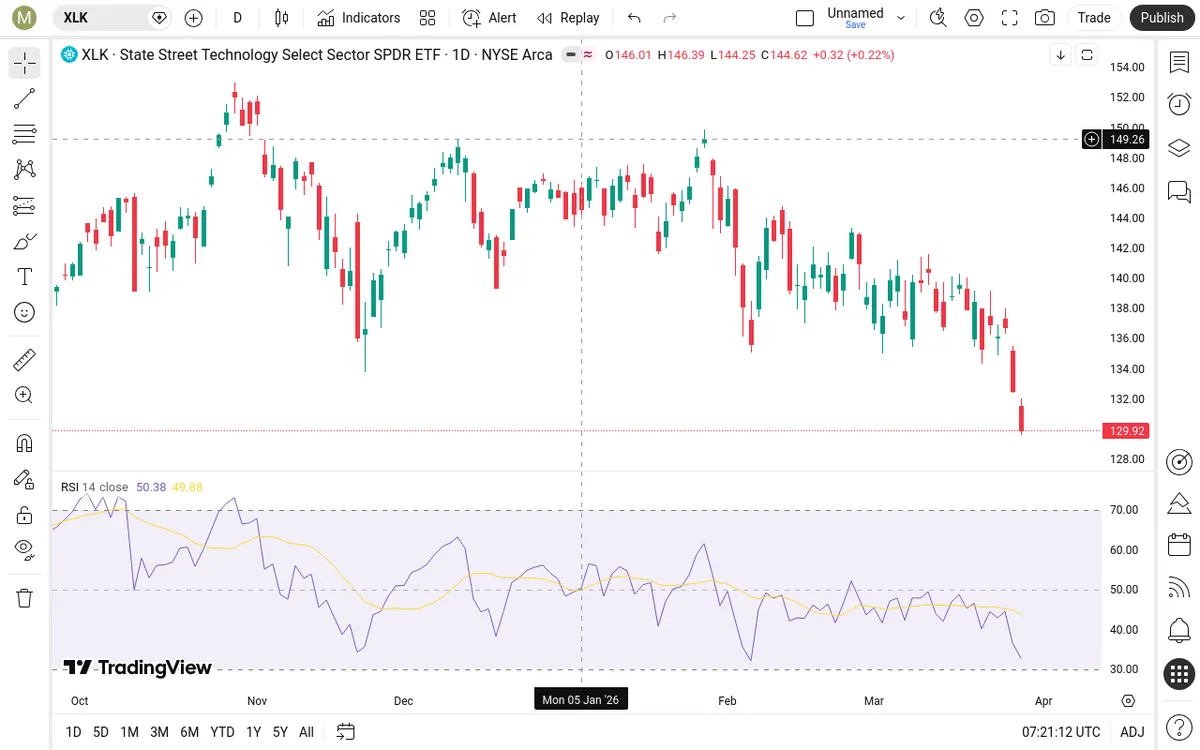Open the object tree layers panel
1200x750 pixels.
[x=1180, y=147]
